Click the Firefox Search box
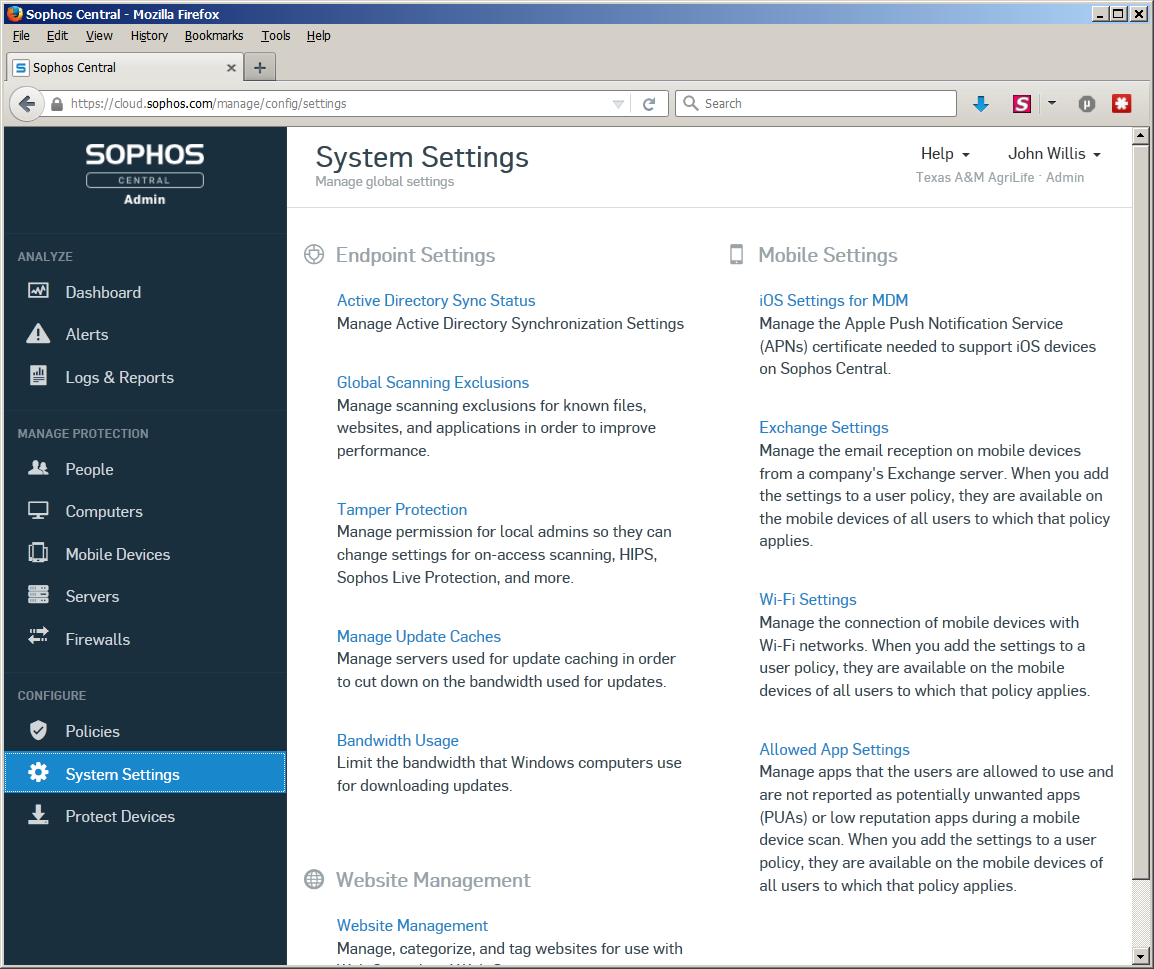 [x=816, y=104]
